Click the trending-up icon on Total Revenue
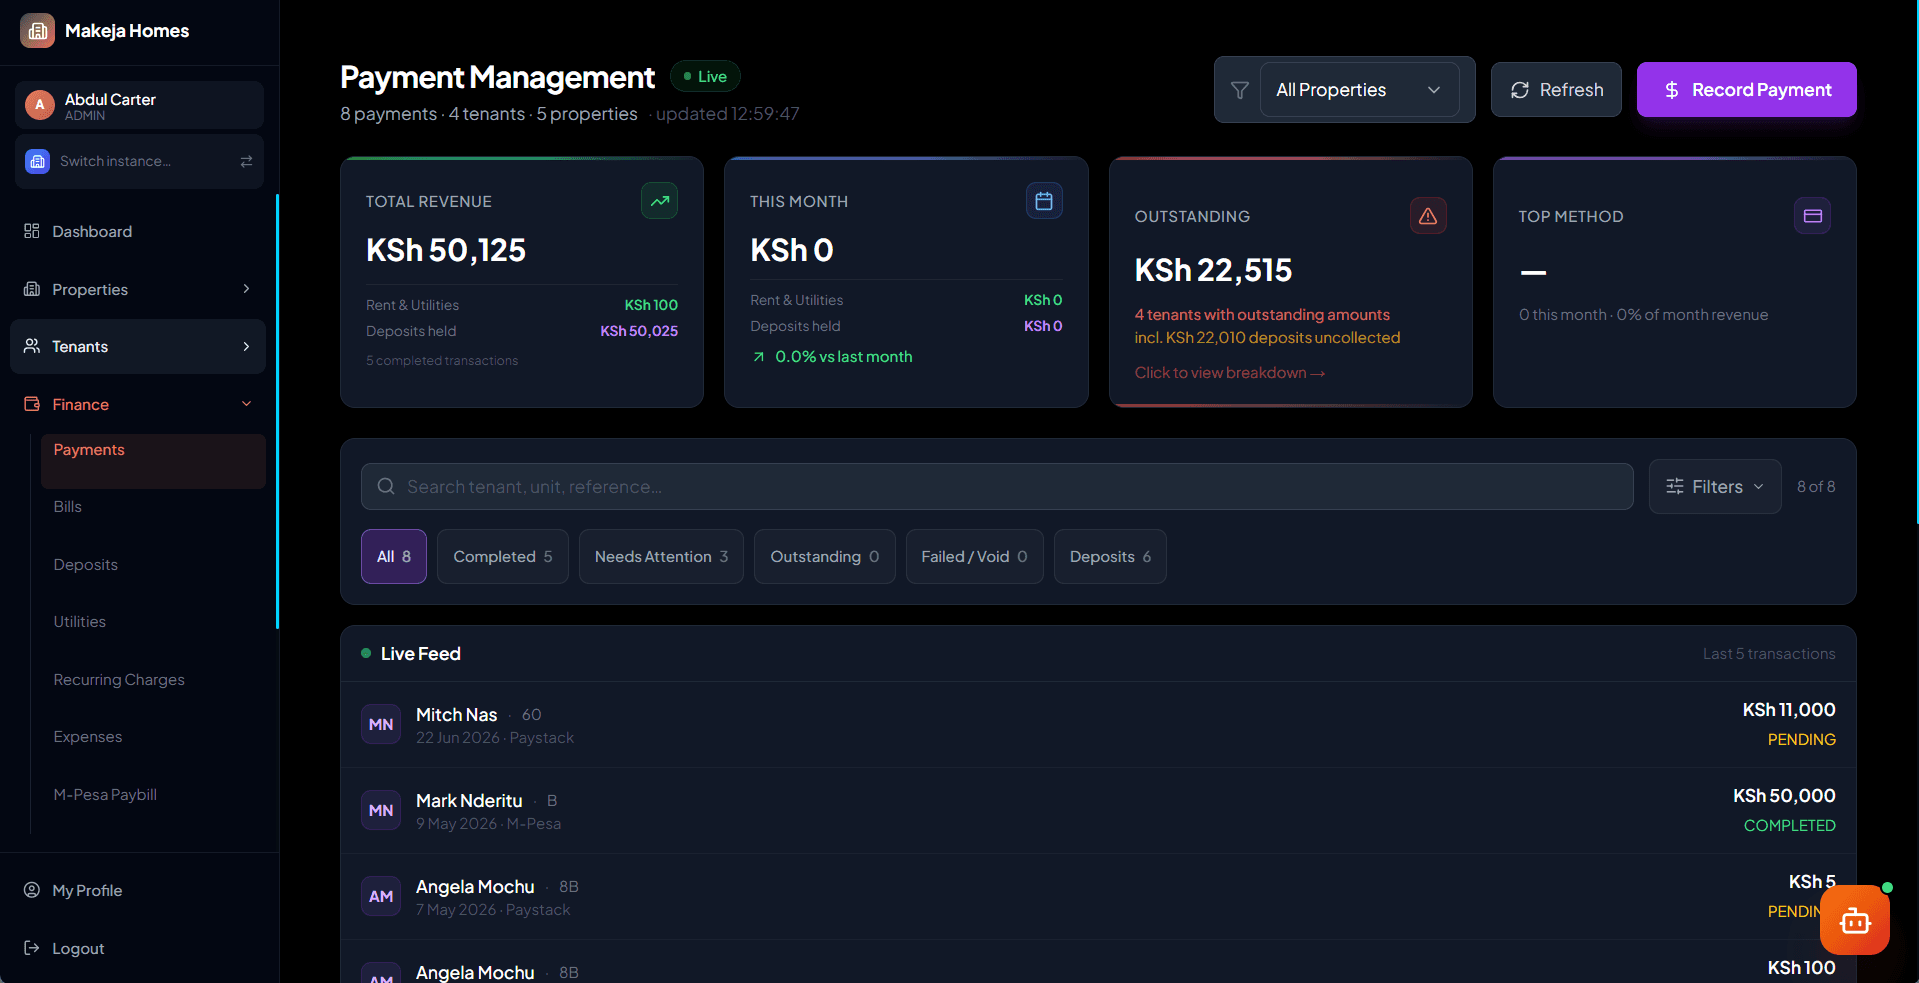The height and width of the screenshot is (983, 1919). 660,201
